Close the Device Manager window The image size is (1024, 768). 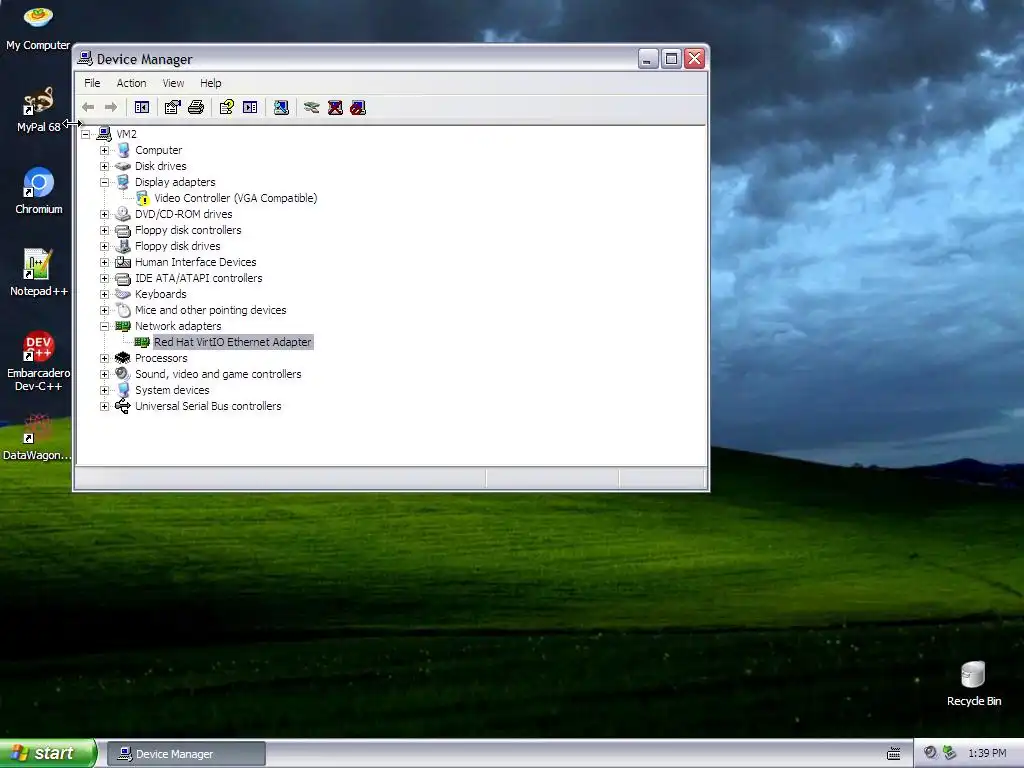pyautogui.click(x=695, y=59)
